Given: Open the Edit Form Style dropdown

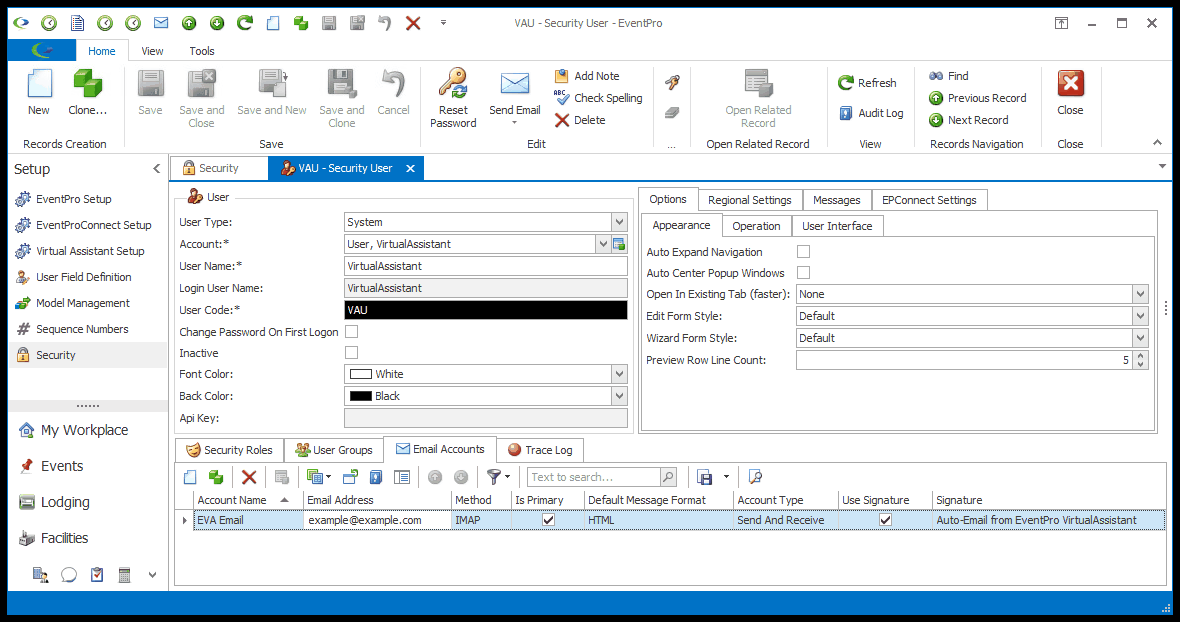Looking at the screenshot, I should click(x=1141, y=316).
